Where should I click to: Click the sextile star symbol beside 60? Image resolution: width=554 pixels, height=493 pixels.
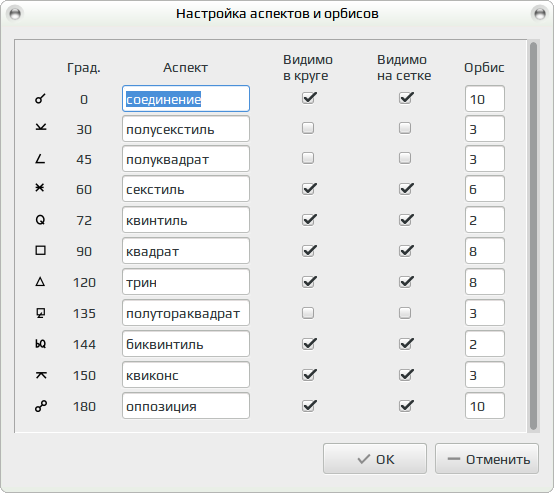tap(40, 187)
